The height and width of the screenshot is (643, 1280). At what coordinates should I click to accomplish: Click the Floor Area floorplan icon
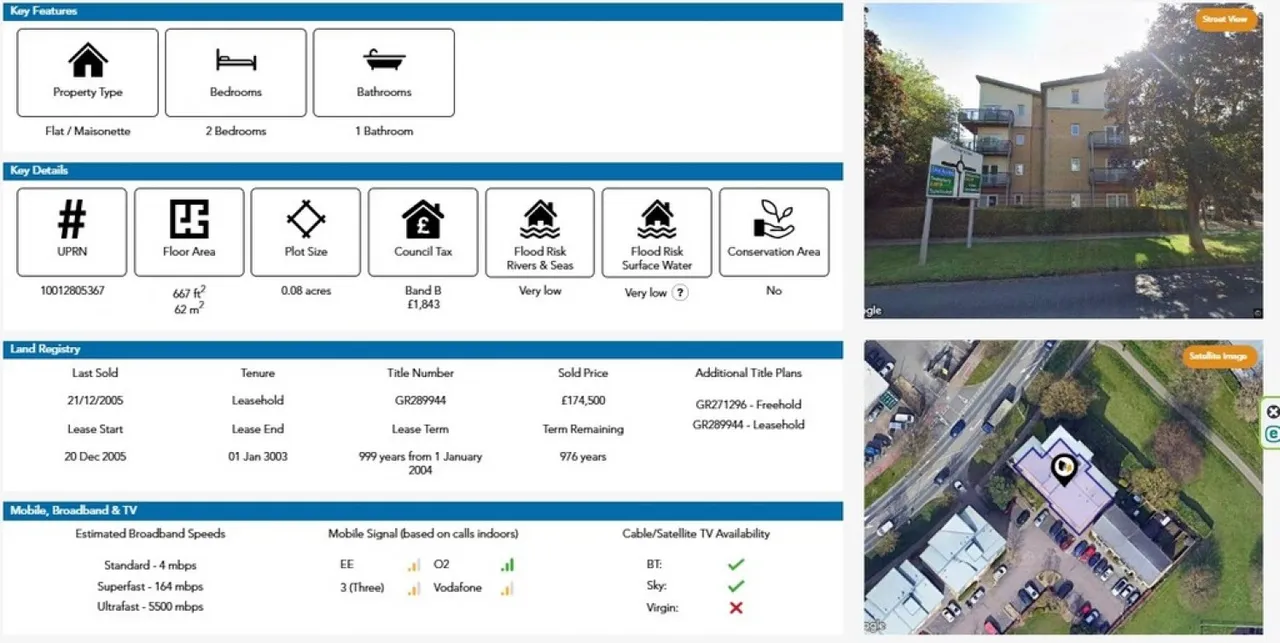[x=189, y=219]
